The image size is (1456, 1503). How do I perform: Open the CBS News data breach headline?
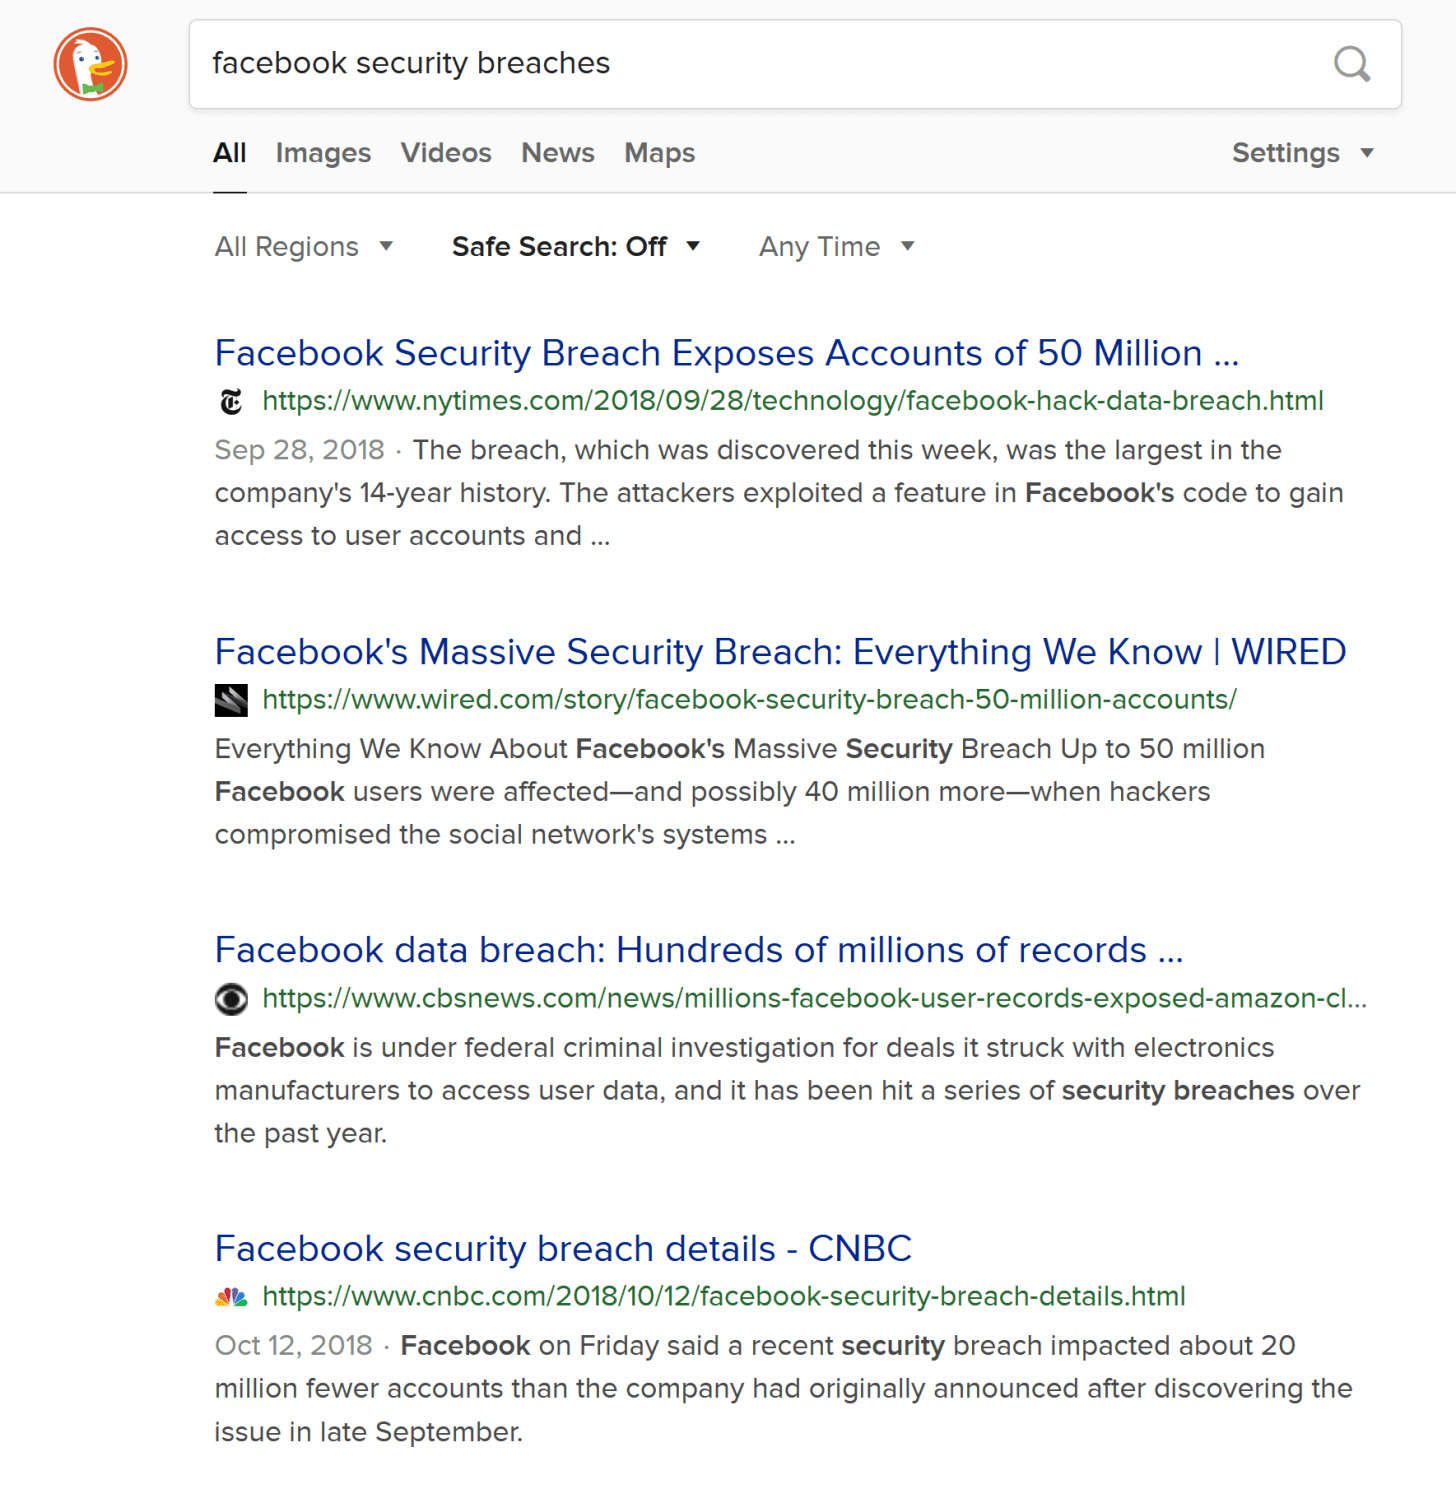(x=699, y=950)
